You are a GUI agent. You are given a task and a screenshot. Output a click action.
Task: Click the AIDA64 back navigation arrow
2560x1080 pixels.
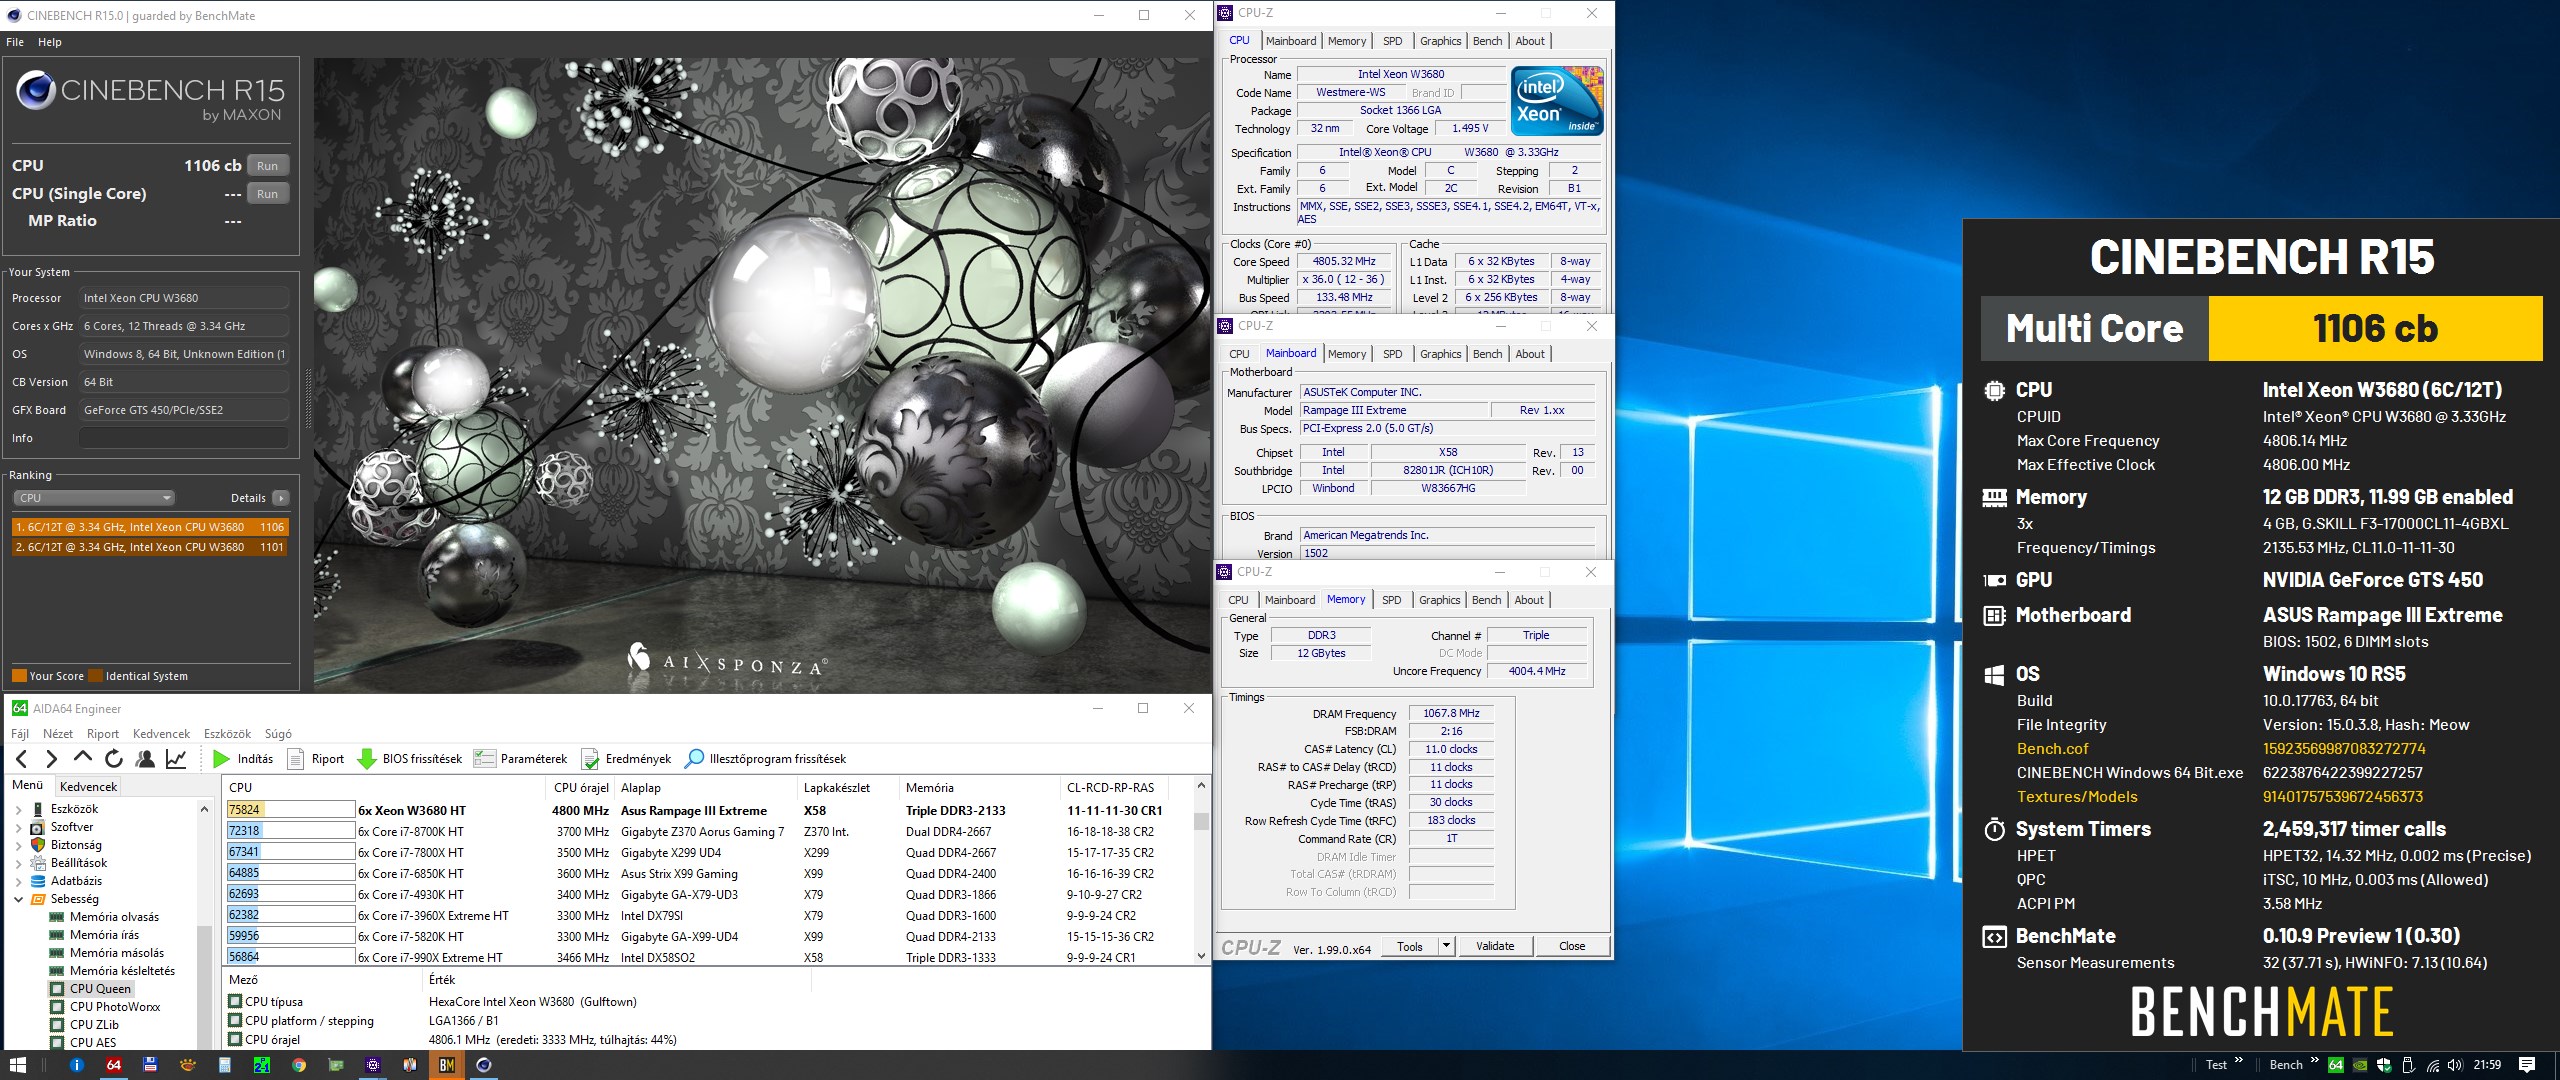(22, 759)
